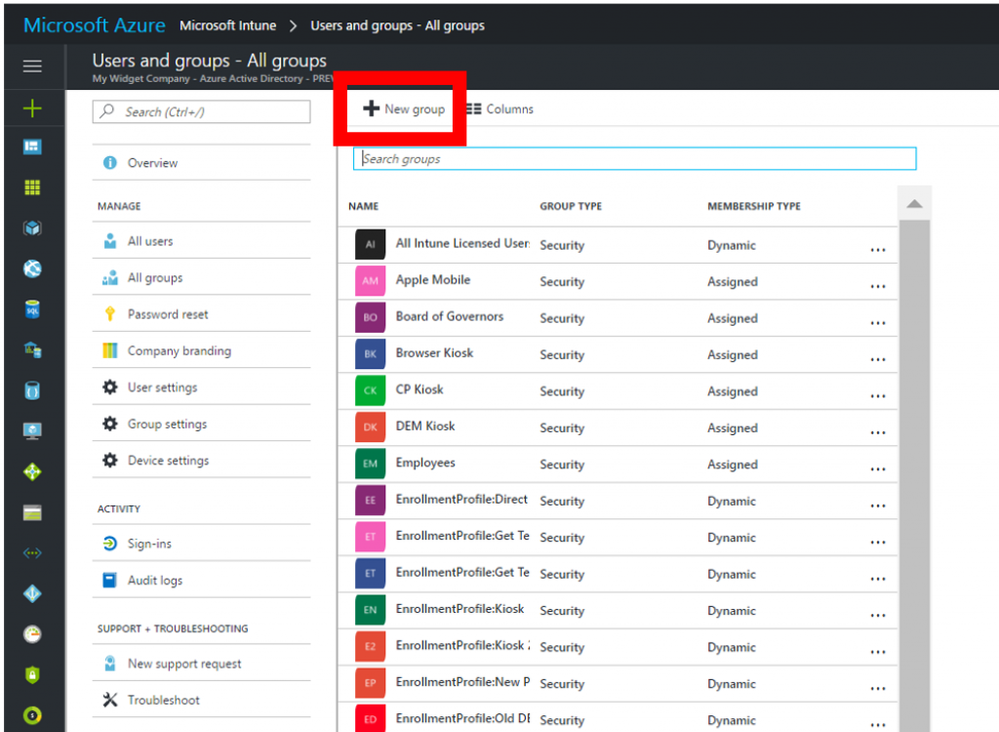The width and height of the screenshot is (999, 732).
Task: Click the cube Resource groups icon
Action: (32, 228)
